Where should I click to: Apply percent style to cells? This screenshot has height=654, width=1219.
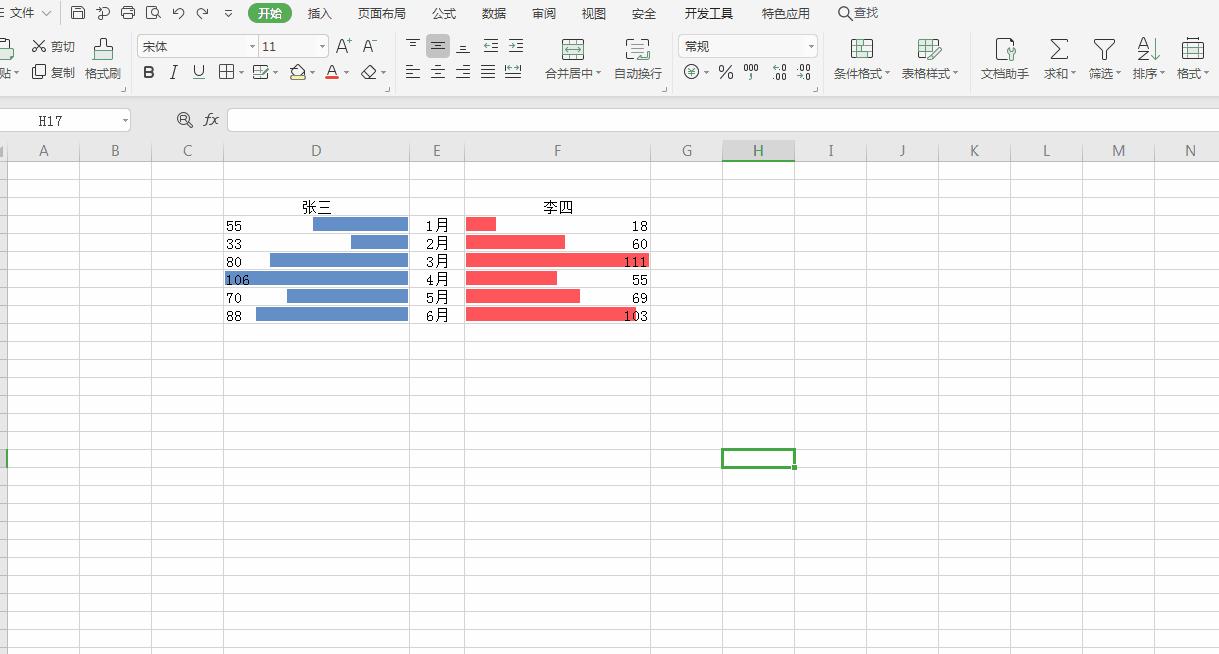pos(726,72)
